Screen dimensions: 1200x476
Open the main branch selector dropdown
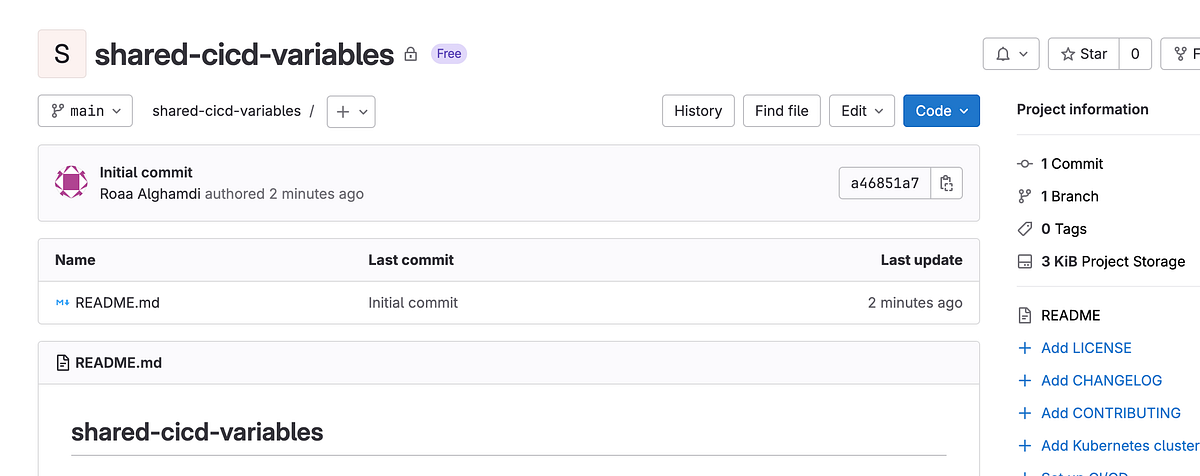point(86,111)
